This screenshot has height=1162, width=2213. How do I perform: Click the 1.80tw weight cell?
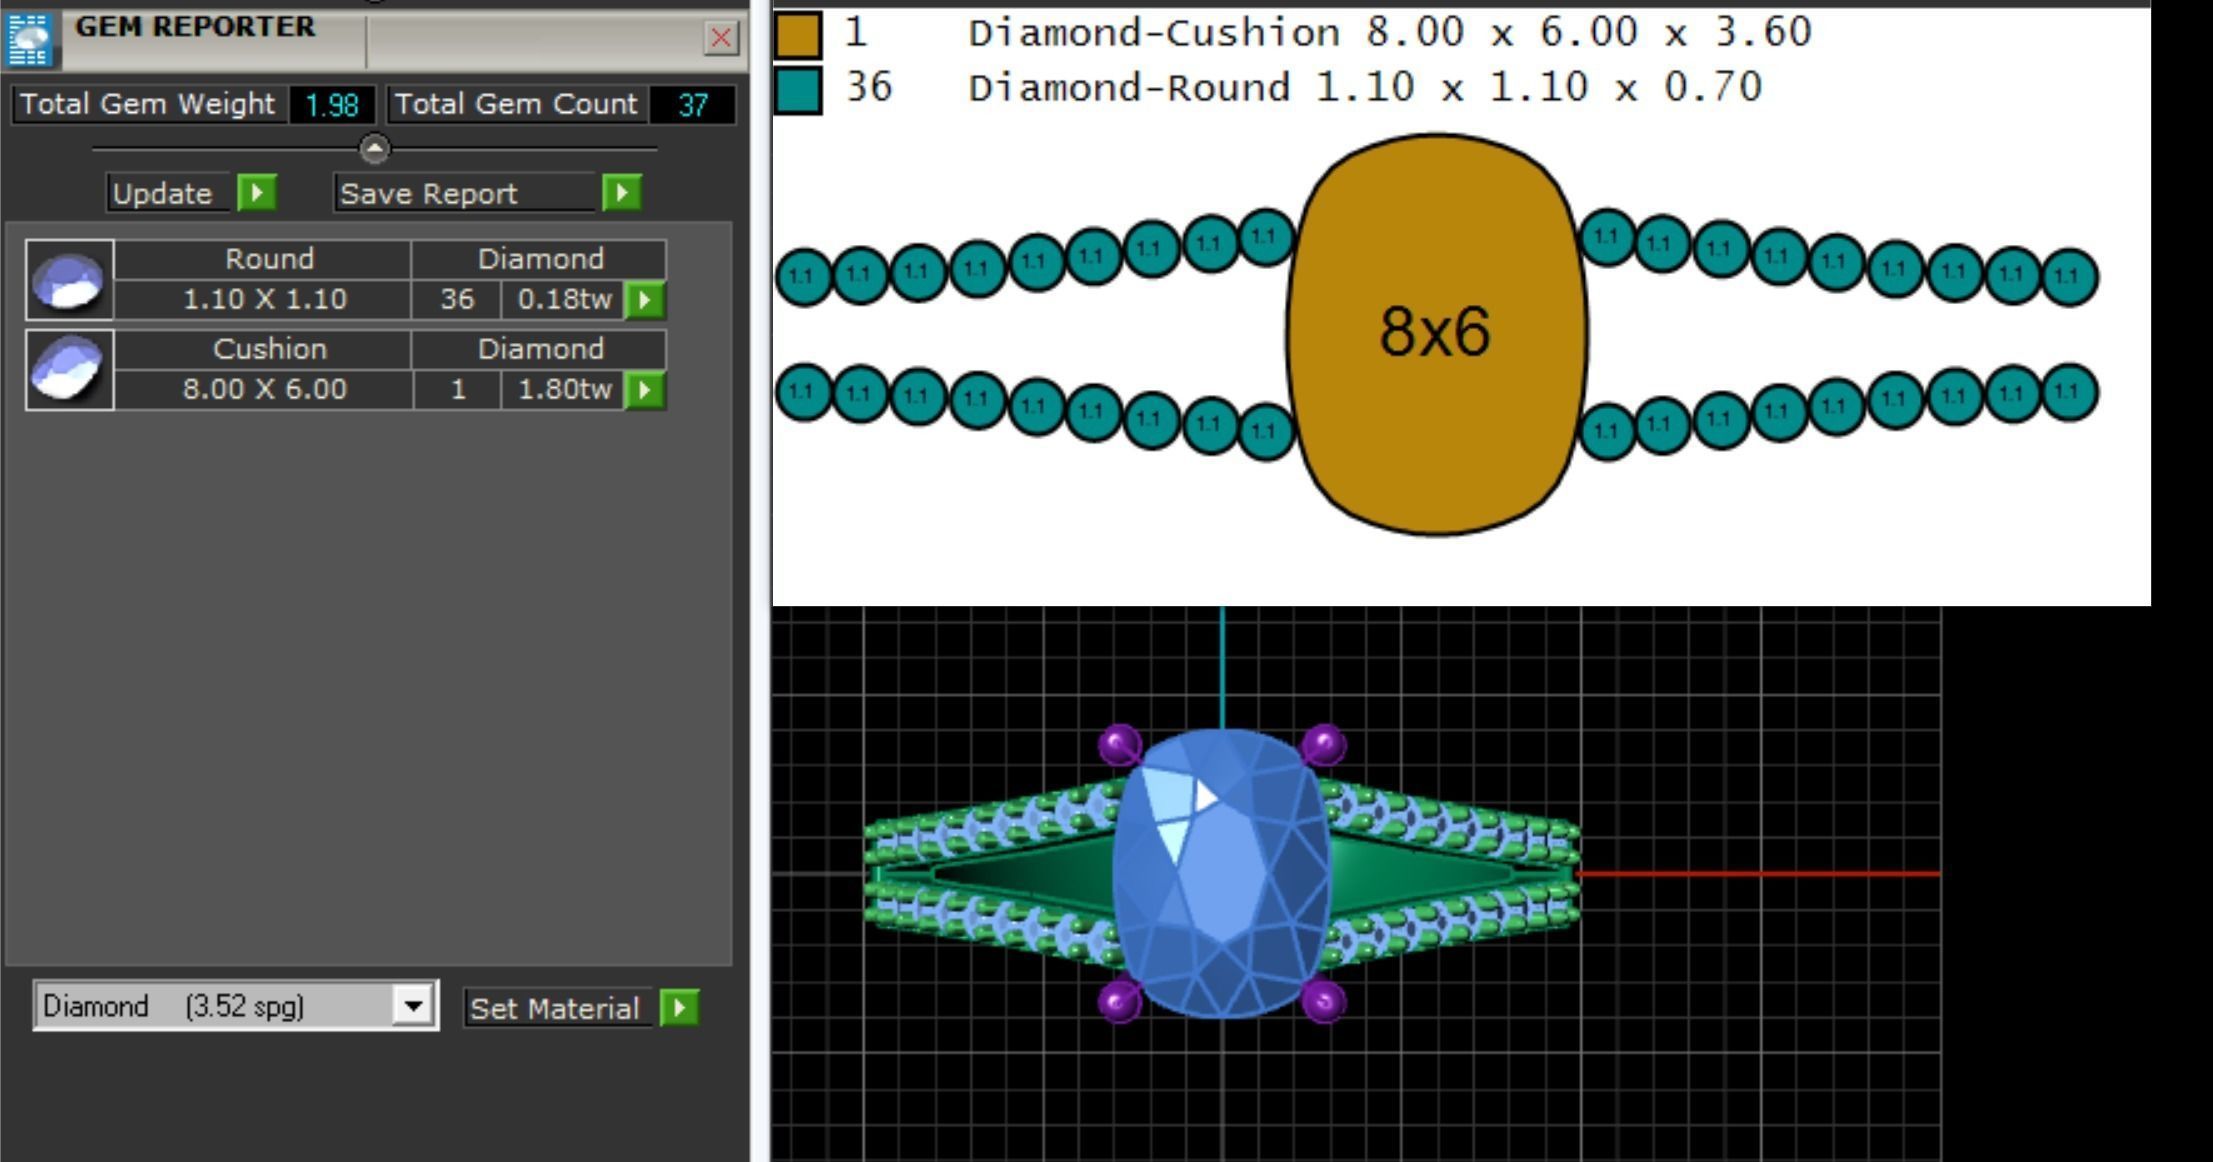pyautogui.click(x=563, y=389)
